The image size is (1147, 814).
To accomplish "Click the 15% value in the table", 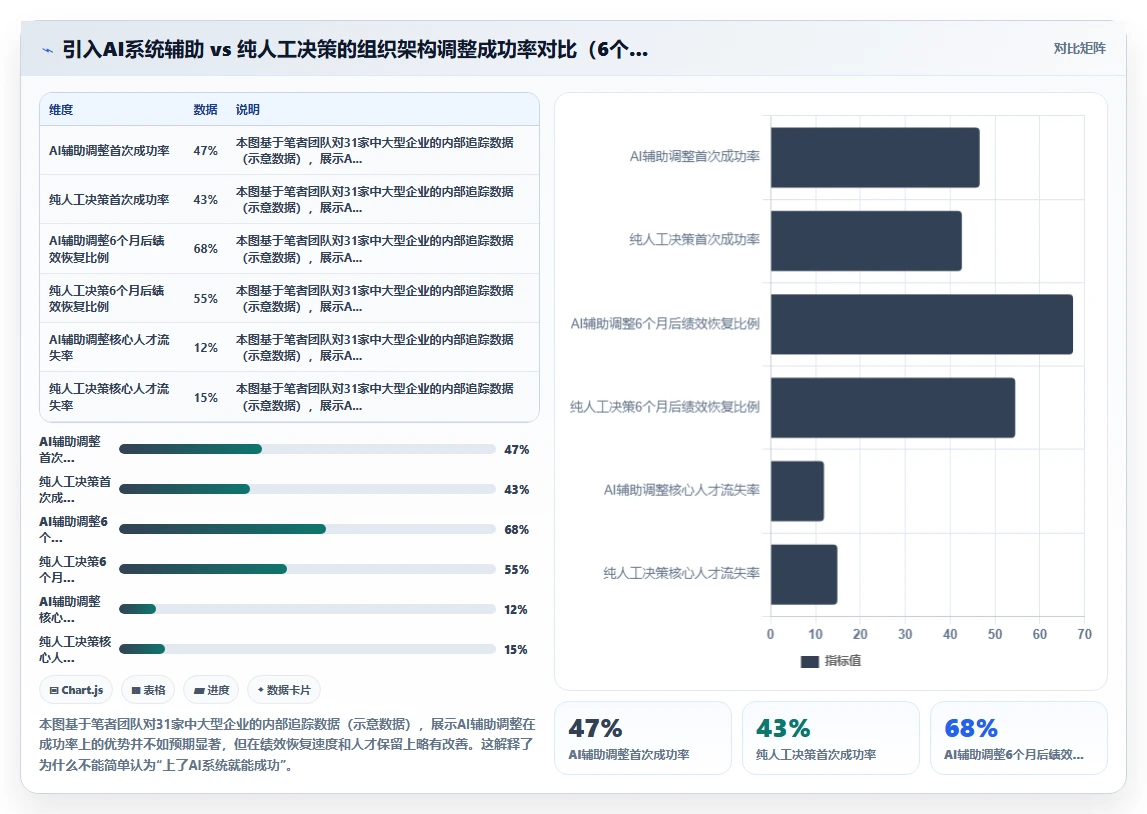I will [206, 397].
